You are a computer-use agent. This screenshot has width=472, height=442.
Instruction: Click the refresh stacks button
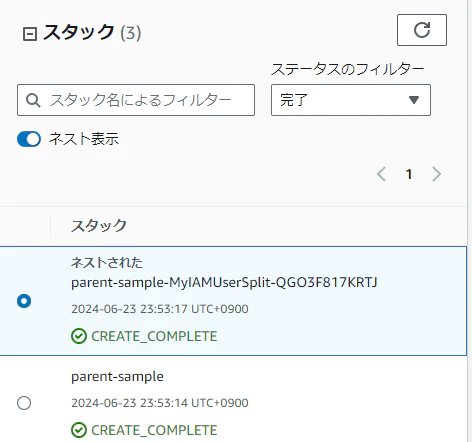click(x=422, y=30)
